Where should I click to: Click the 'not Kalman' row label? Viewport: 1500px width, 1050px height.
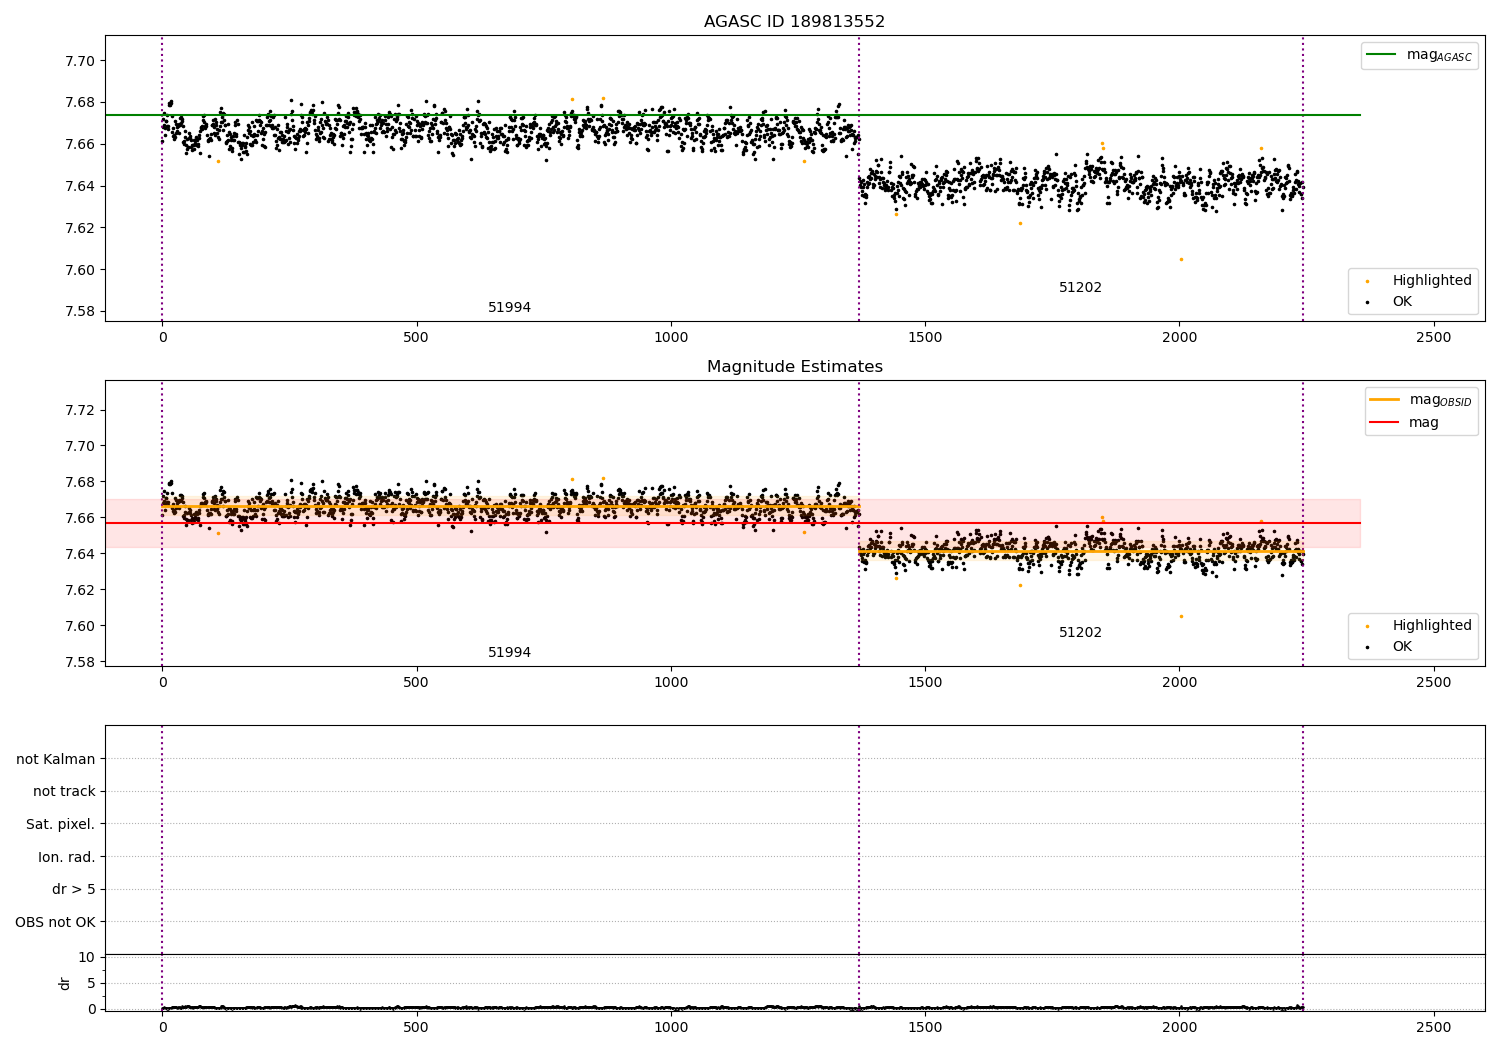(x=56, y=759)
